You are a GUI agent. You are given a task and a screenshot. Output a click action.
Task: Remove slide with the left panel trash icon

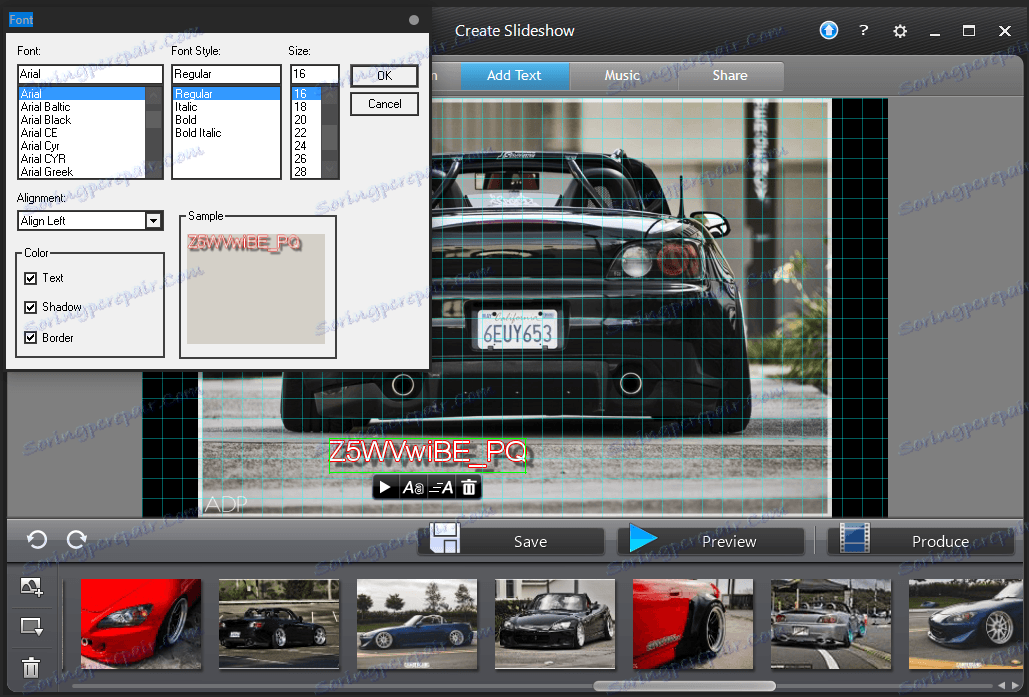point(31,667)
